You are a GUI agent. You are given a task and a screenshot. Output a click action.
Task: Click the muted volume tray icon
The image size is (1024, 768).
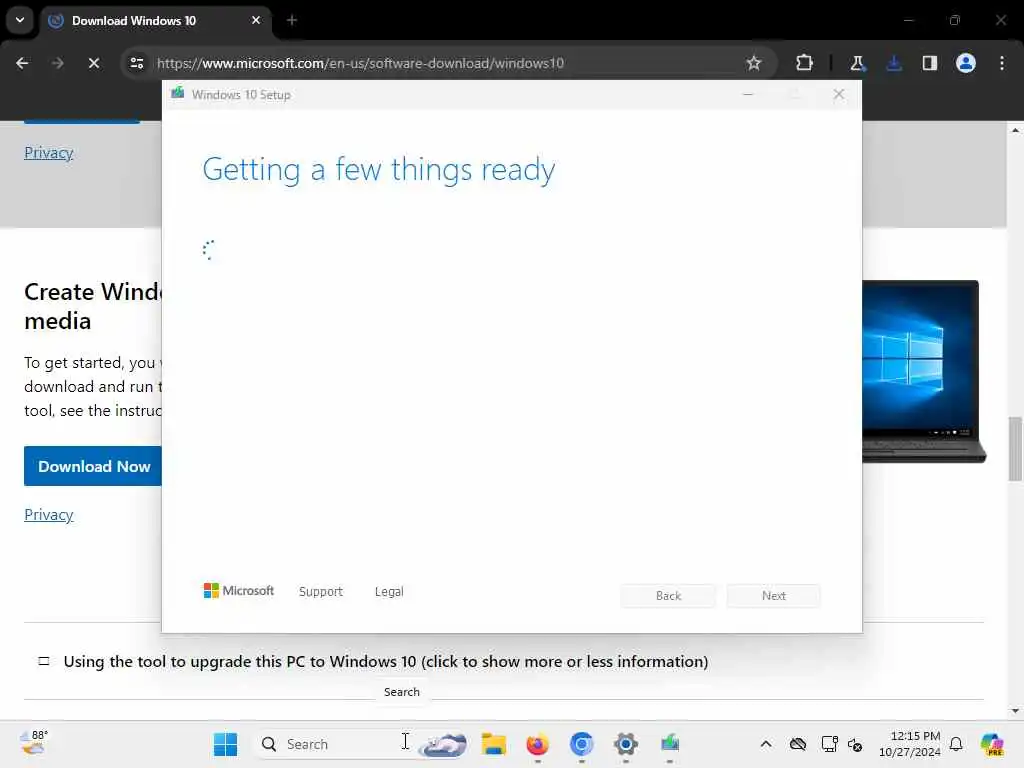pos(855,744)
